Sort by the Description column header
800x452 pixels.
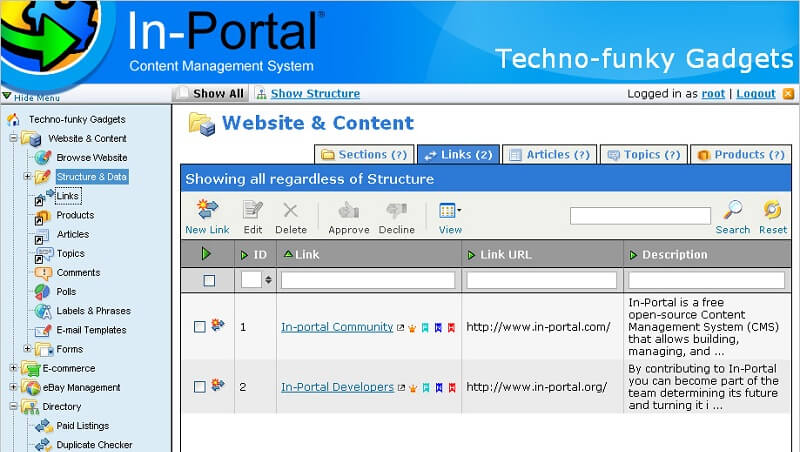pos(669,255)
